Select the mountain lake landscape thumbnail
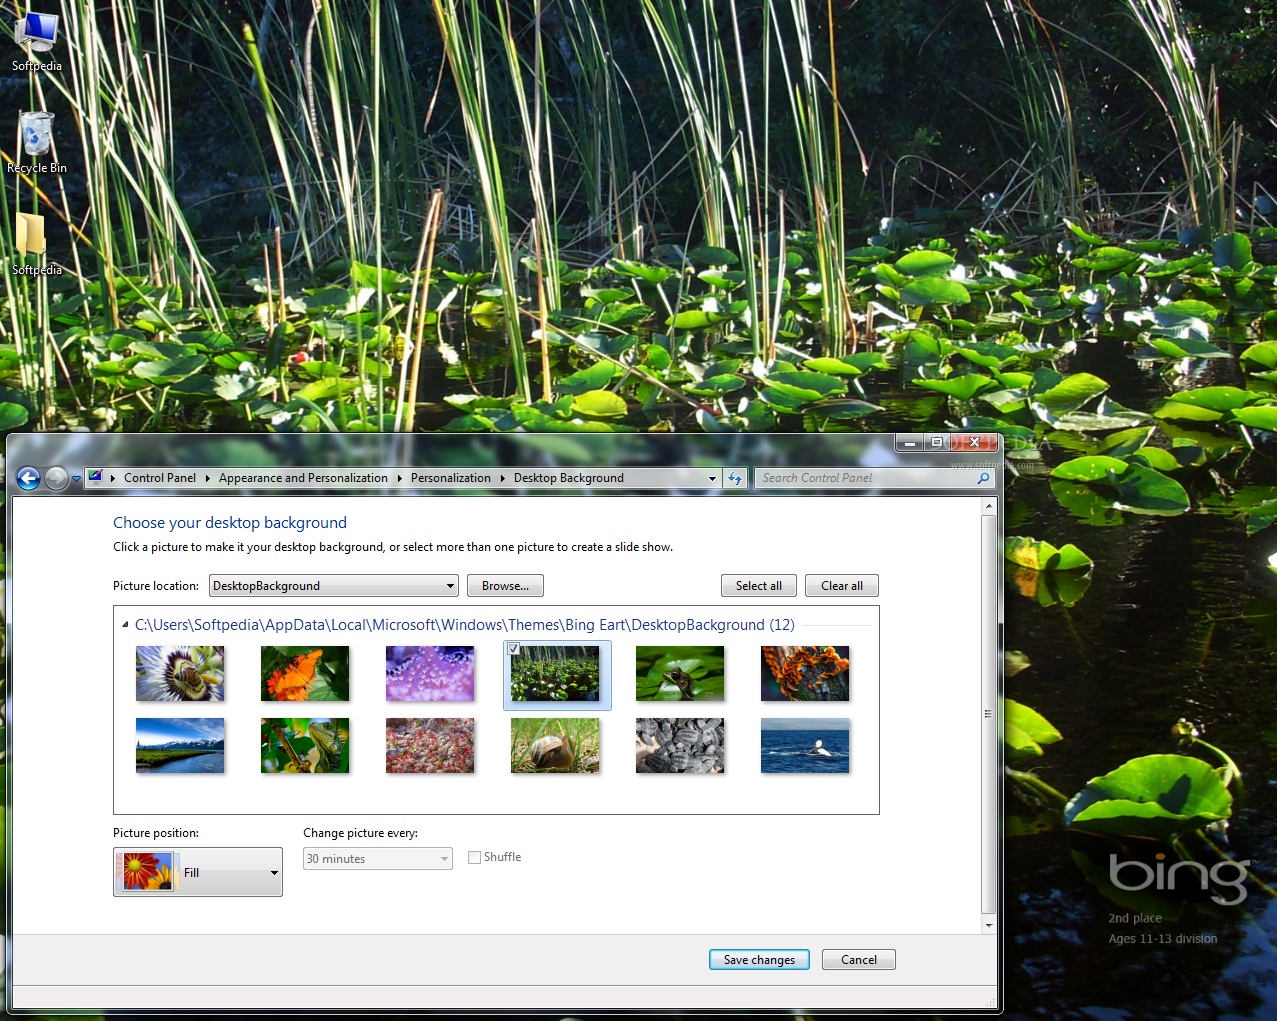Viewport: 1277px width, 1021px height. click(x=180, y=746)
